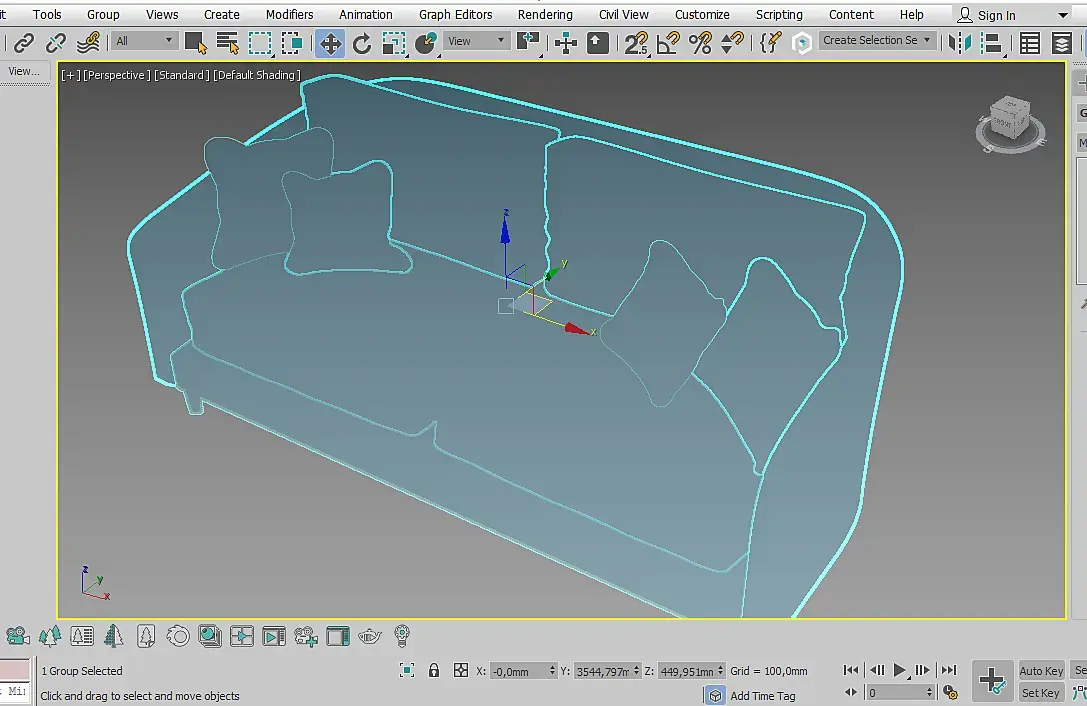Toggle 2.5D snaps on
The image size is (1087, 706).
coord(636,43)
